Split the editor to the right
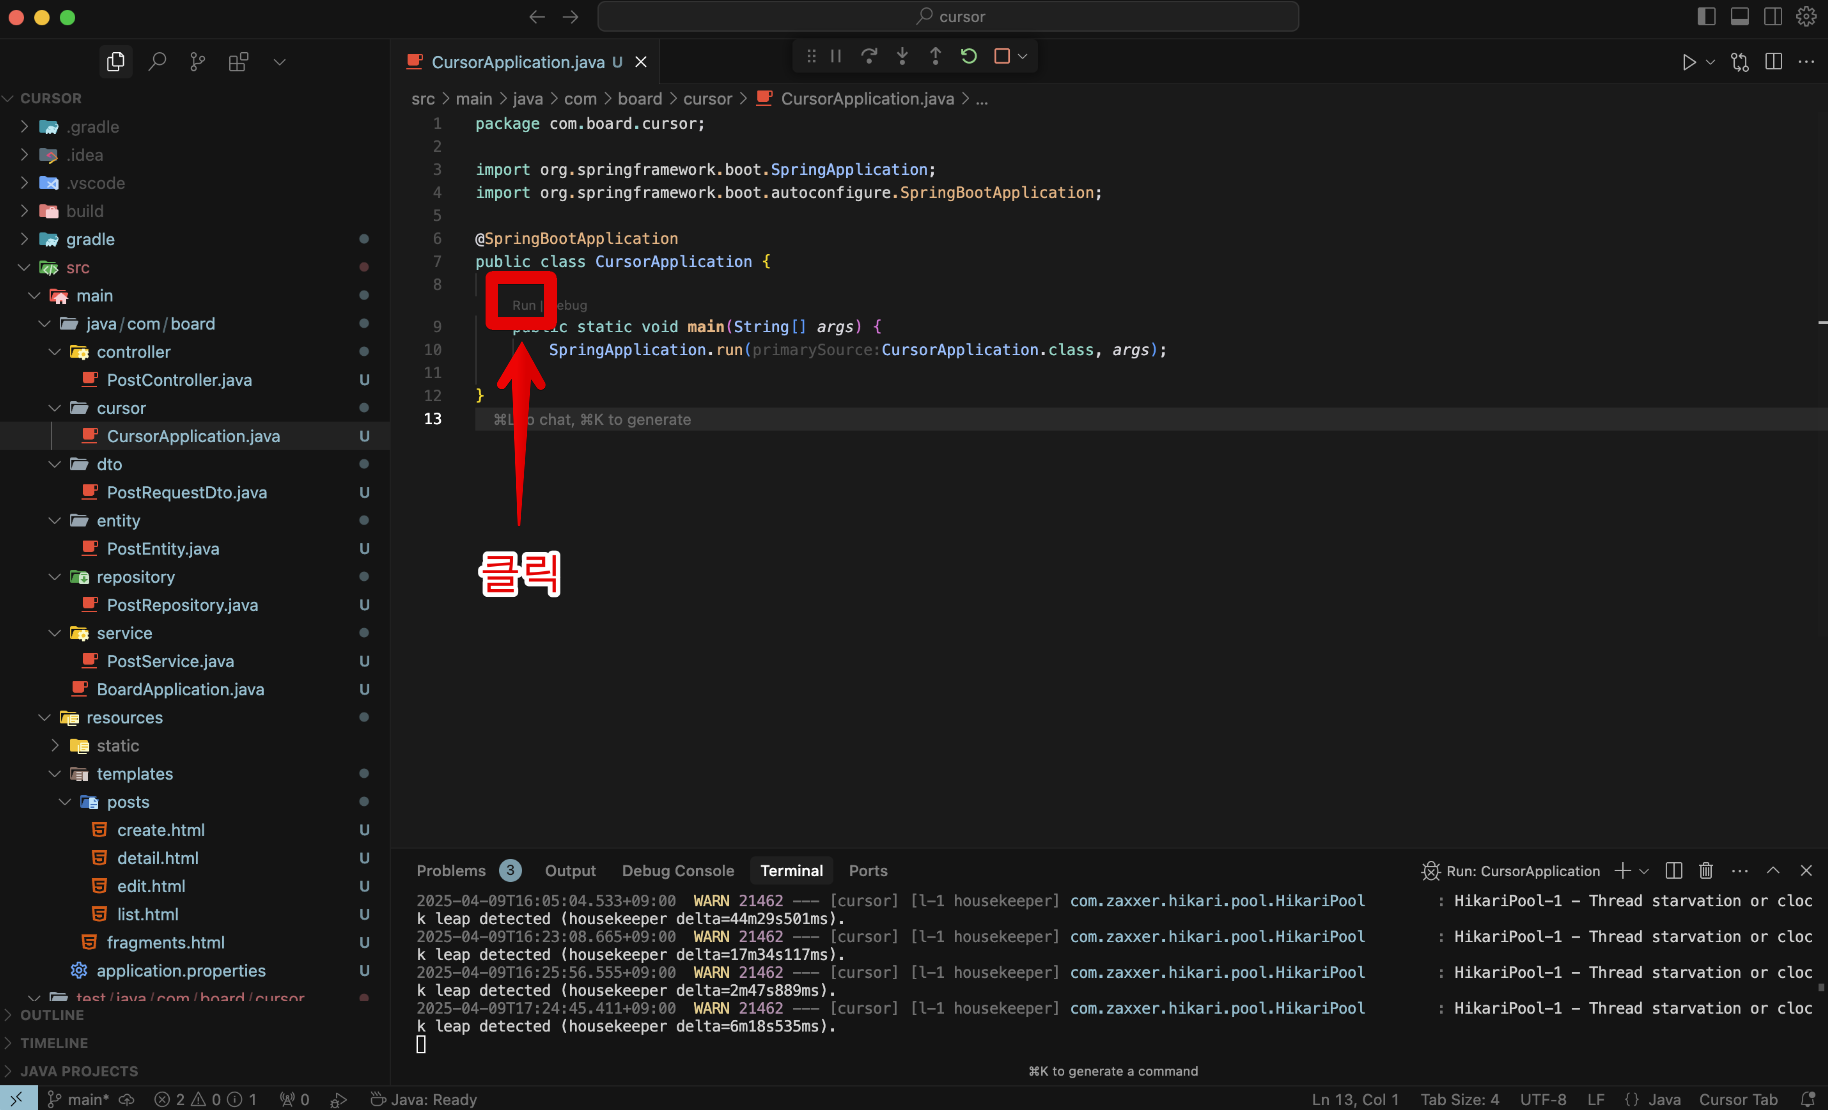The image size is (1828, 1110). click(x=1773, y=62)
